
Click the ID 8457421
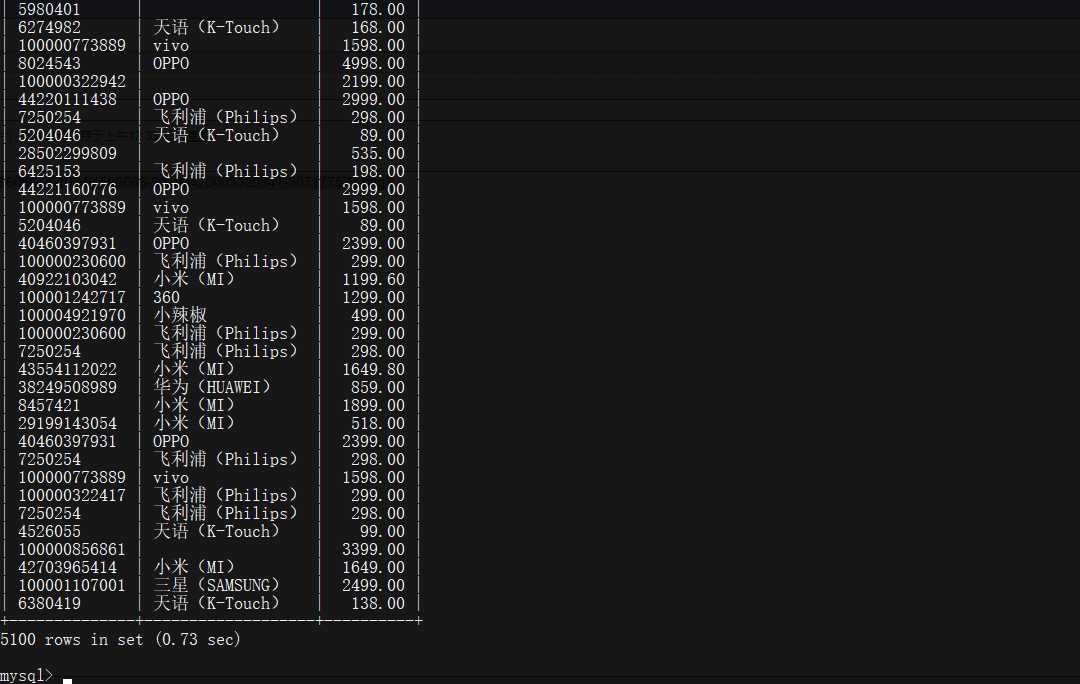(49, 406)
